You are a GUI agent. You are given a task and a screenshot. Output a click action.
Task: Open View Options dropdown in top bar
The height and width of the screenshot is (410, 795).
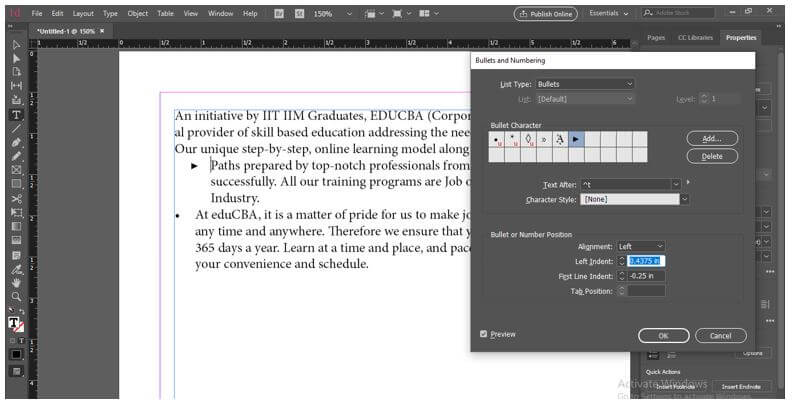375,14
